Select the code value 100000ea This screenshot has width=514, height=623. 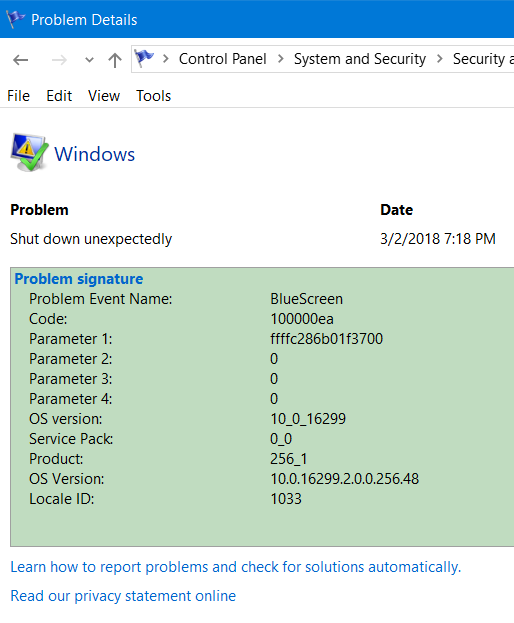(x=302, y=319)
